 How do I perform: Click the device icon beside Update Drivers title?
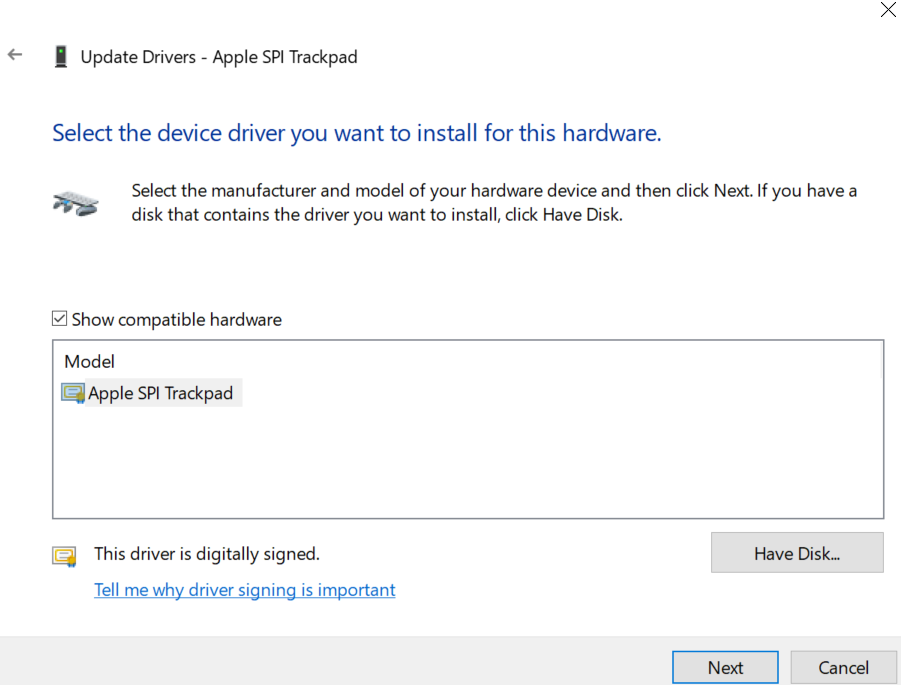[x=61, y=56]
